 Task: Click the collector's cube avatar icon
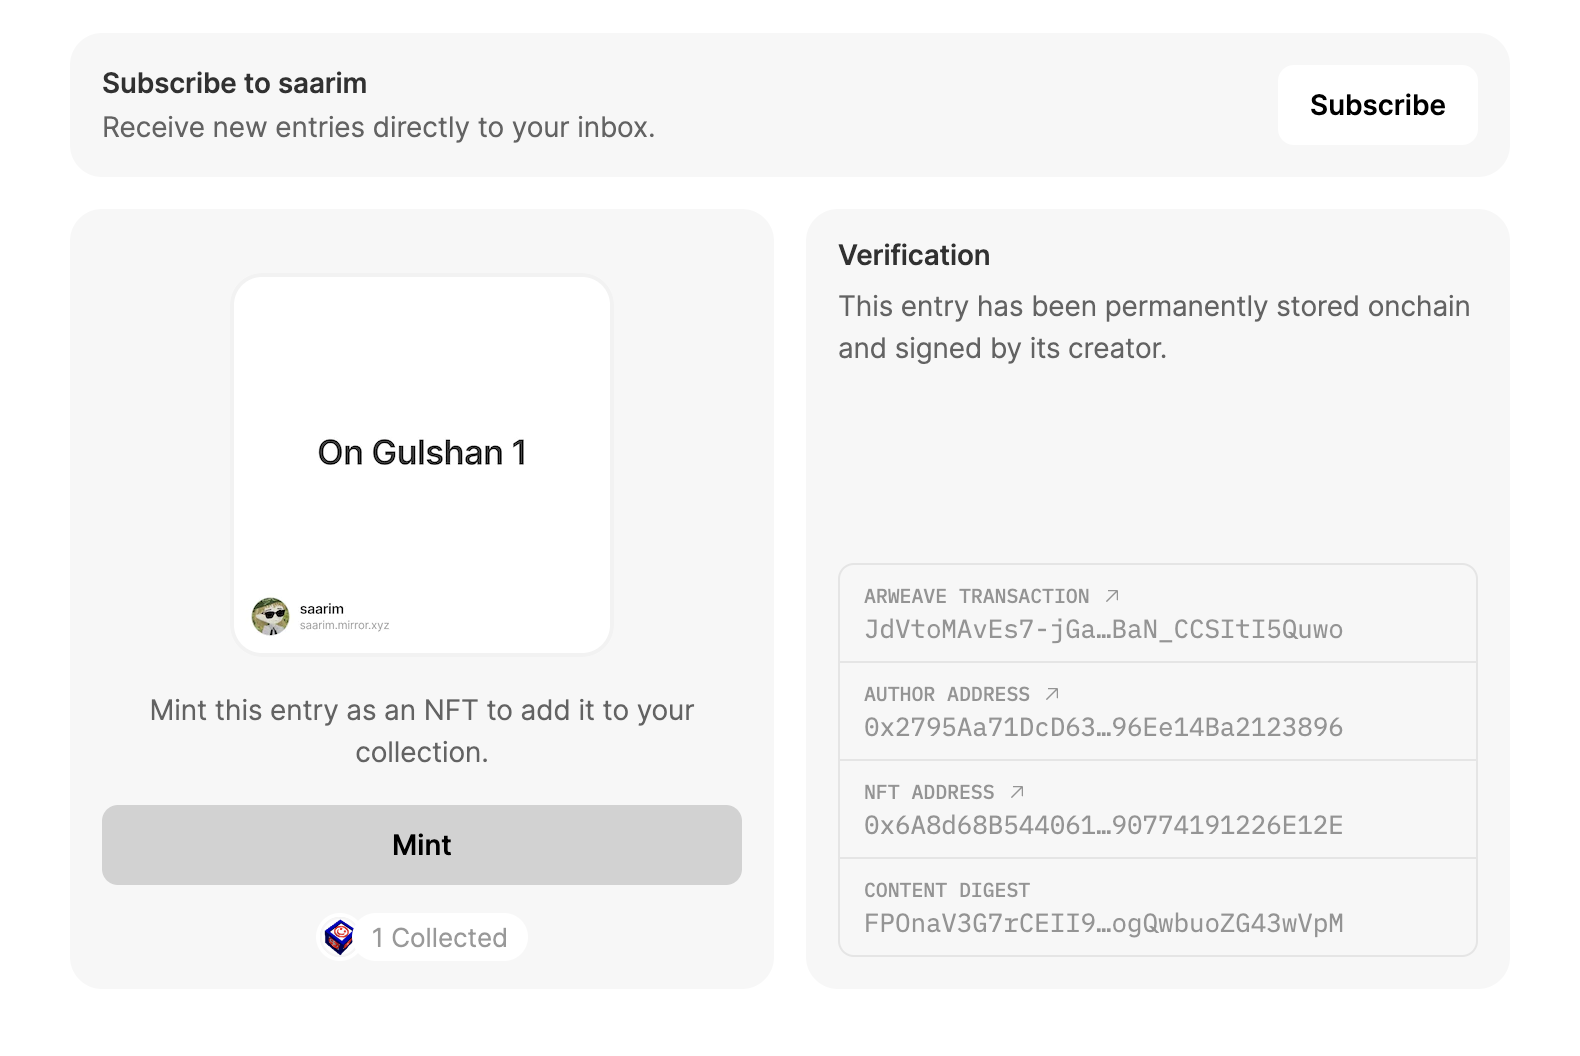[x=340, y=937]
